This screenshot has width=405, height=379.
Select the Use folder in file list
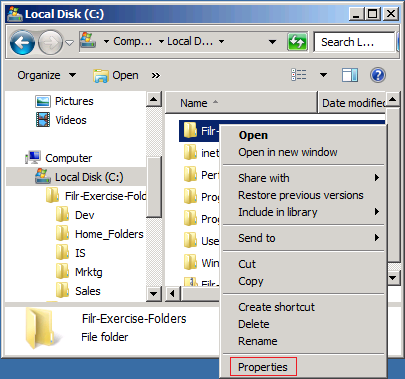click(202, 241)
